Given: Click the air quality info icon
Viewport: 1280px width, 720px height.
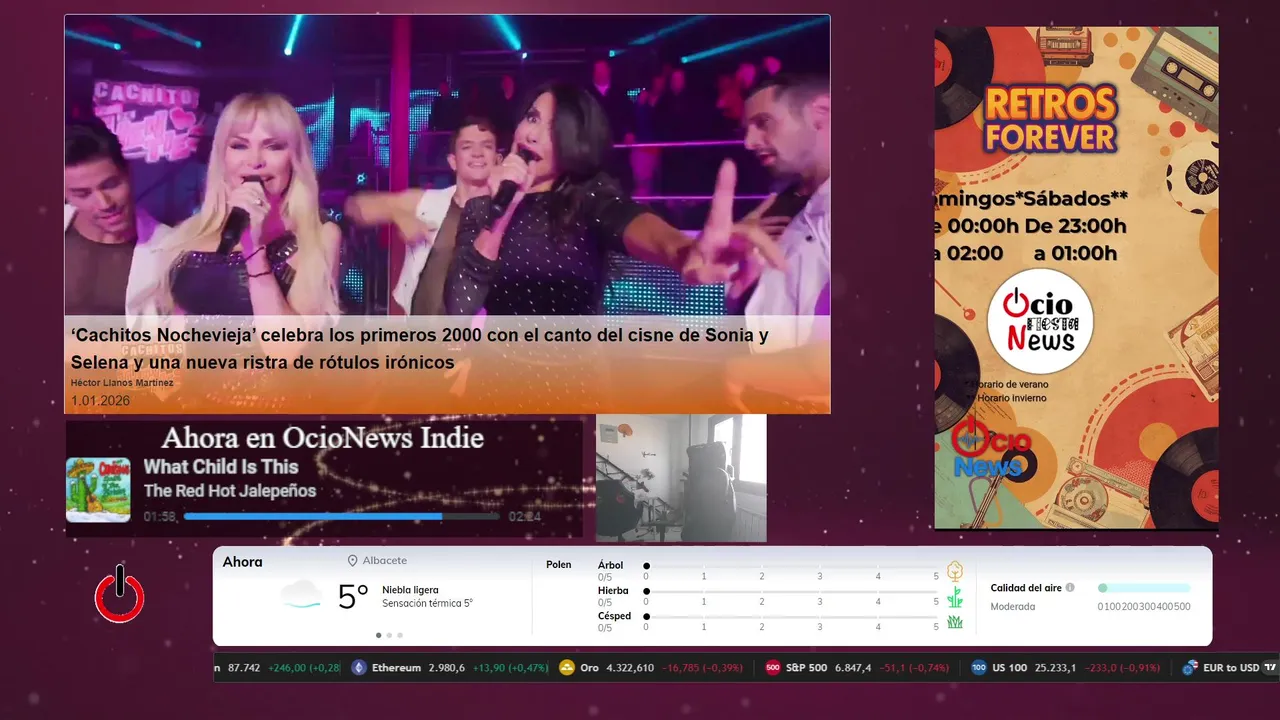Looking at the screenshot, I should point(1070,588).
